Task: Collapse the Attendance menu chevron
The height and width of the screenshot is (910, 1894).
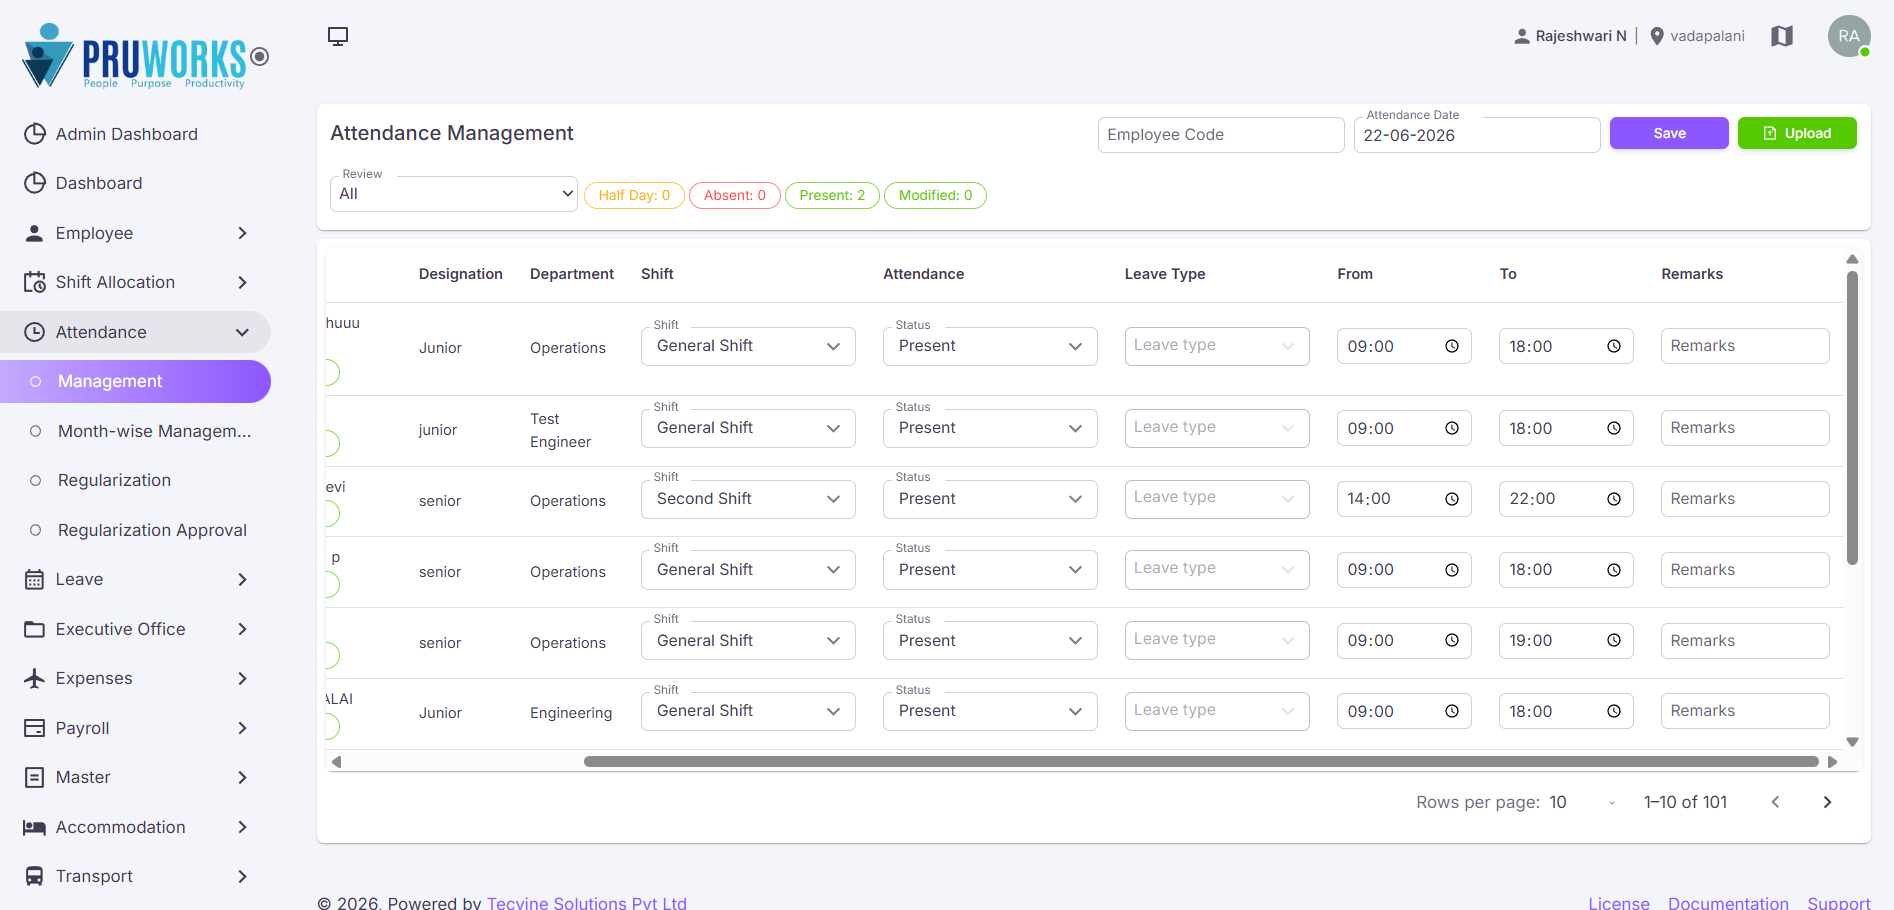Action: 242,332
